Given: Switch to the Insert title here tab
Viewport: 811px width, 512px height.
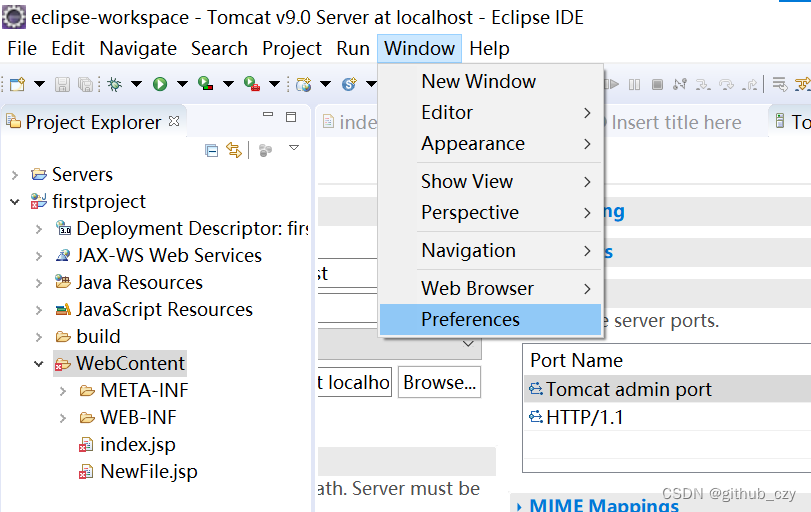Looking at the screenshot, I should click(x=676, y=123).
